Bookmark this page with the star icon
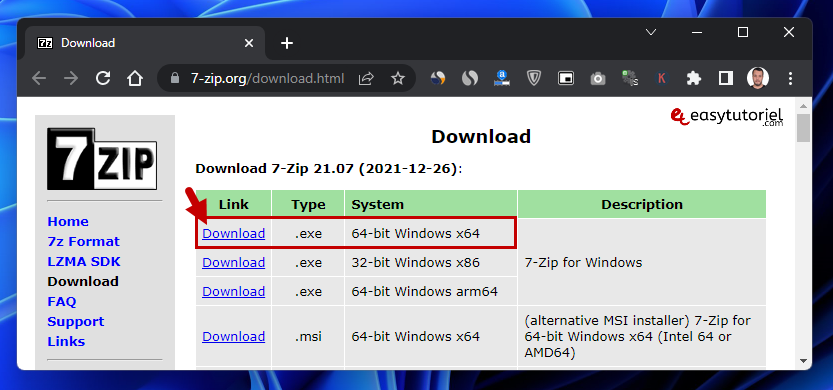The width and height of the screenshot is (833, 390). pos(398,79)
